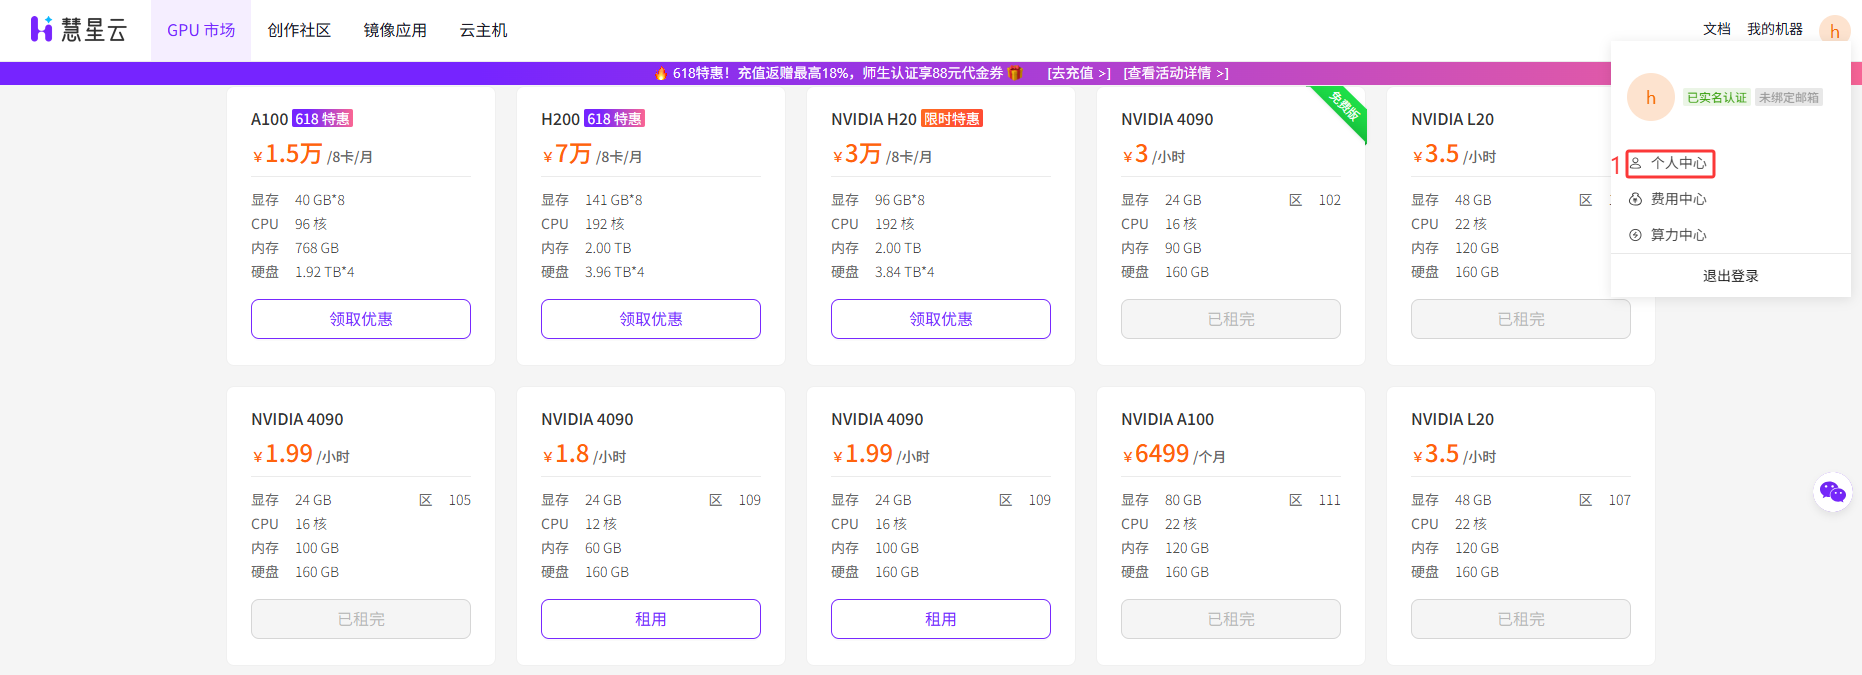The width and height of the screenshot is (1862, 675).
Task: Click the 去充值 link in the banner
Action: point(1078,73)
